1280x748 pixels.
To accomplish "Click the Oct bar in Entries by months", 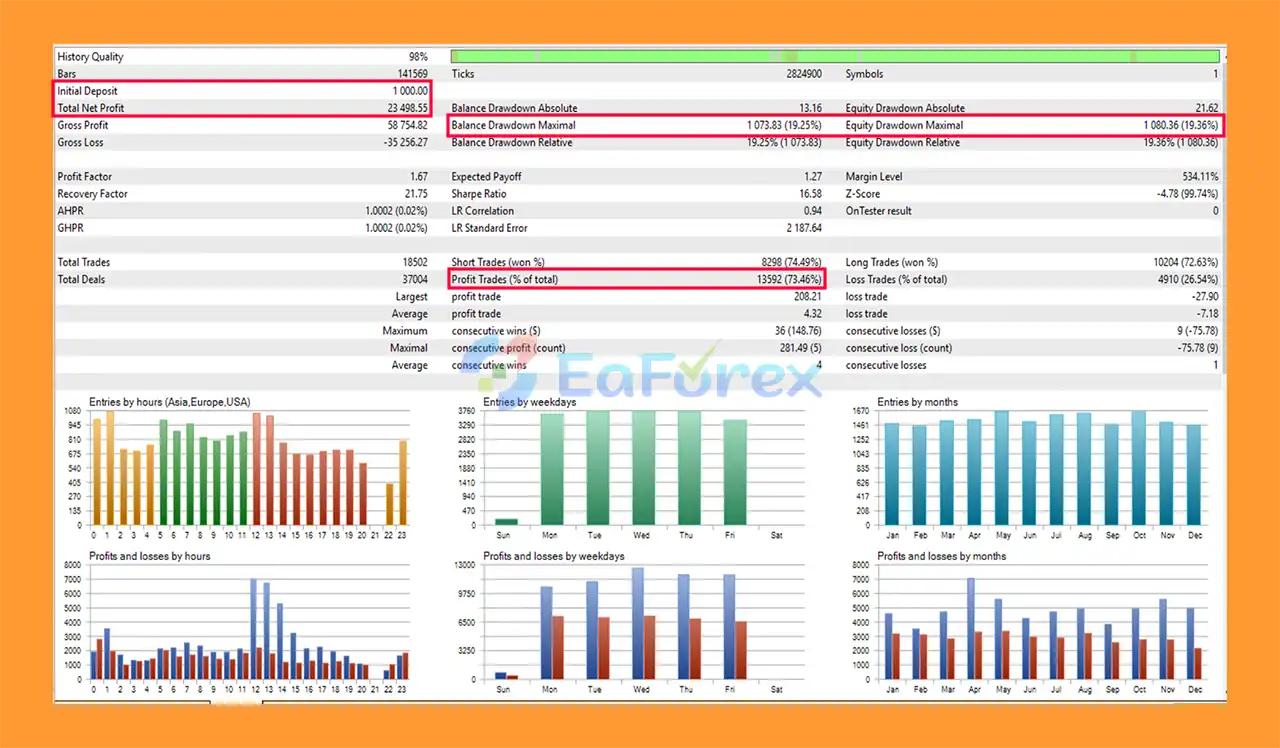I will [1138, 468].
